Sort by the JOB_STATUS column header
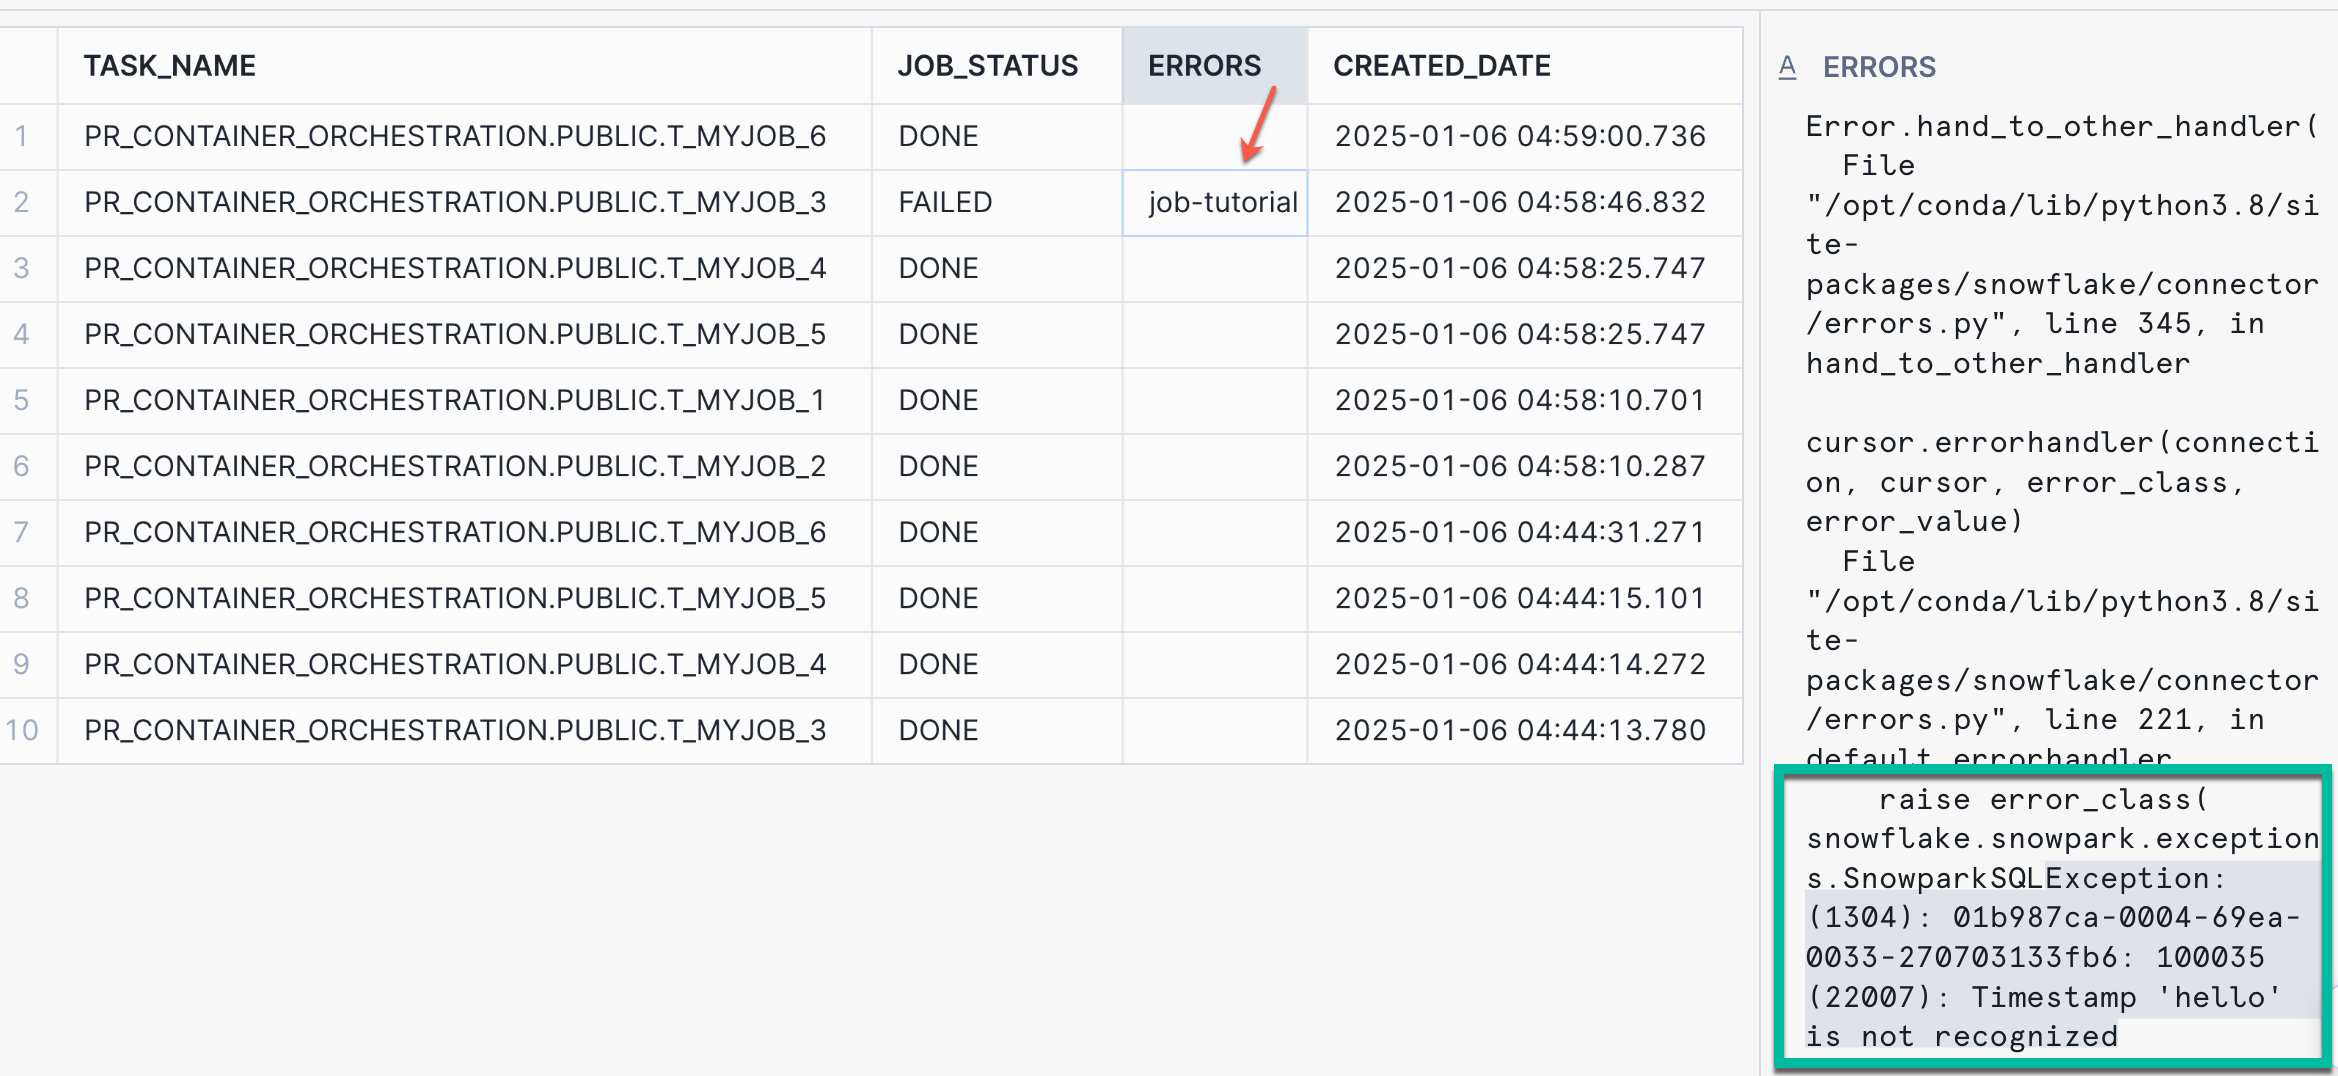Screen dimensions: 2338x1076 coord(988,65)
